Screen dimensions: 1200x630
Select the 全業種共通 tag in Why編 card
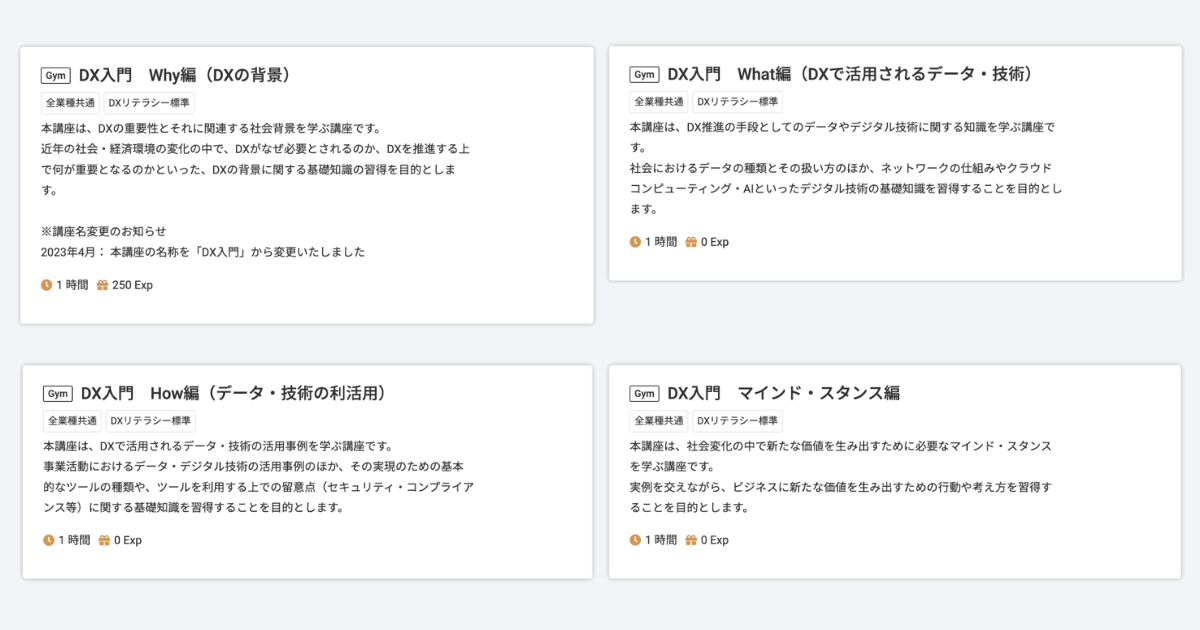70,102
